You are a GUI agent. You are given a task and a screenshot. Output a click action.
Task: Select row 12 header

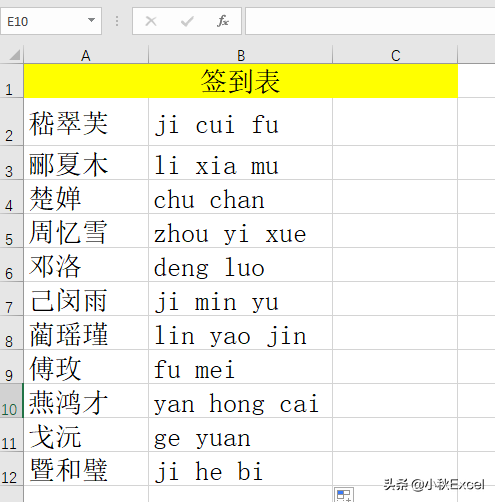click(x=12, y=469)
